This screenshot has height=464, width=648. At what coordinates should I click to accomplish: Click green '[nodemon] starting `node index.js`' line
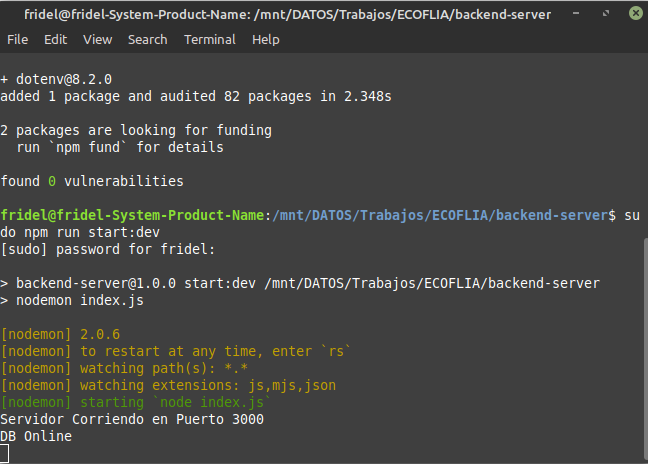coord(136,402)
